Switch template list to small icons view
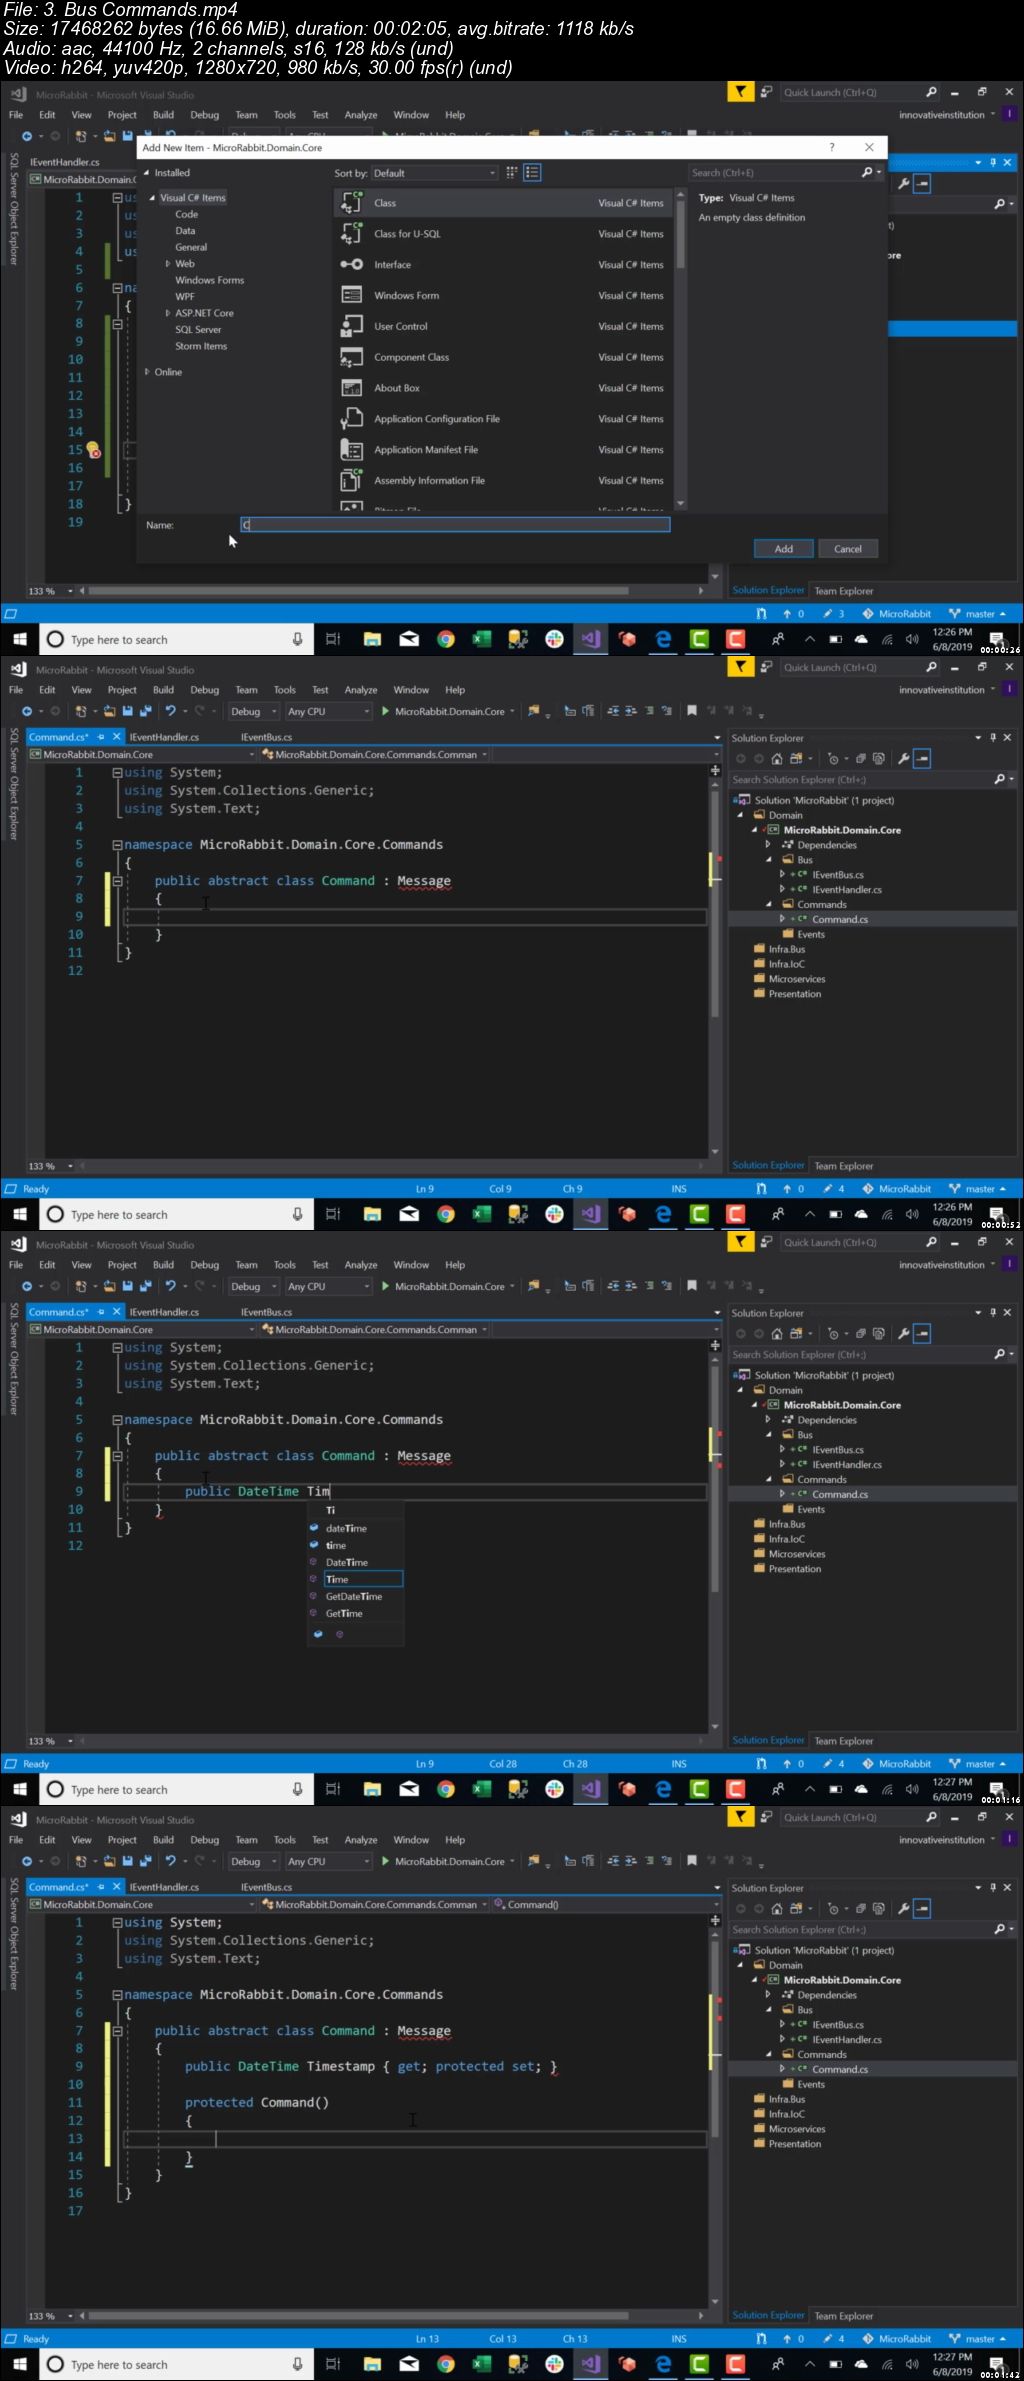 [511, 173]
